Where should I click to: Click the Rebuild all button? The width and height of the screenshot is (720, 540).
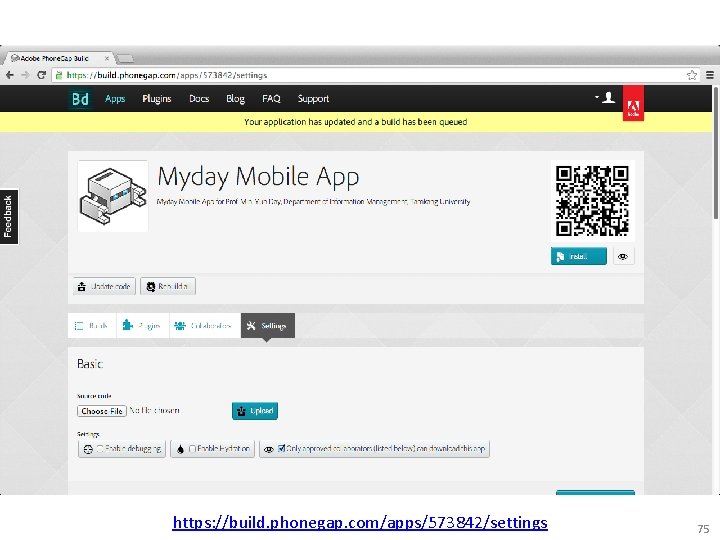[x=168, y=286]
